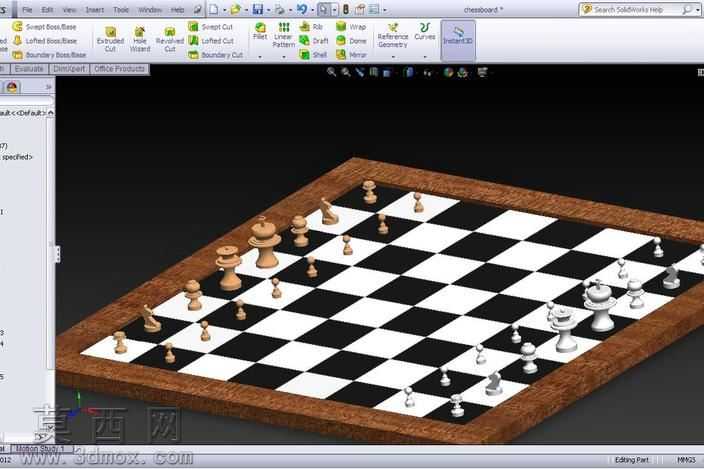Viewport: 704px width, 469px height.
Task: Save the chessboard document
Action: pyautogui.click(x=258, y=9)
